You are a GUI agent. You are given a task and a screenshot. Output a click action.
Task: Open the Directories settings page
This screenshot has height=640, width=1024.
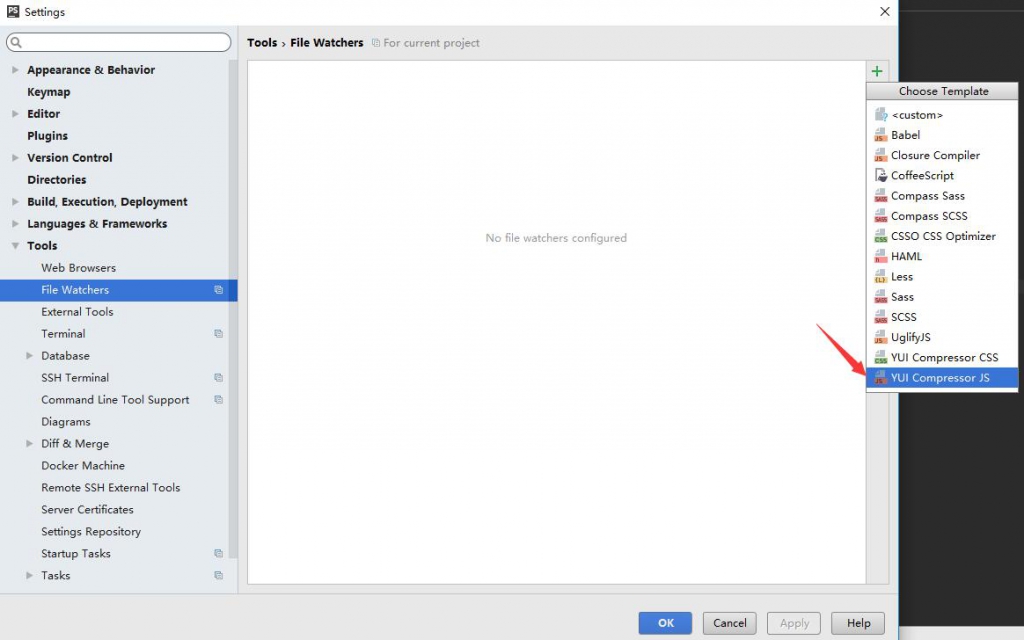tap(56, 180)
